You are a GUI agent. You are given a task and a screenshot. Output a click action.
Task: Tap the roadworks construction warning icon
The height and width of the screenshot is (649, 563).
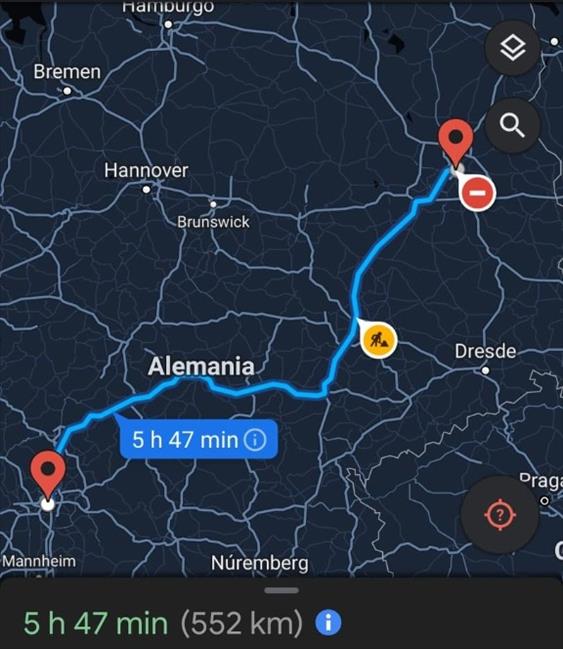point(378,340)
